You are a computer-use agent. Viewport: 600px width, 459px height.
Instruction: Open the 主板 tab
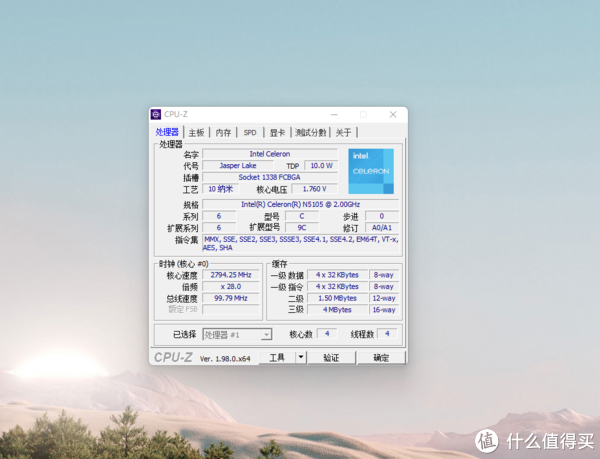pos(196,132)
